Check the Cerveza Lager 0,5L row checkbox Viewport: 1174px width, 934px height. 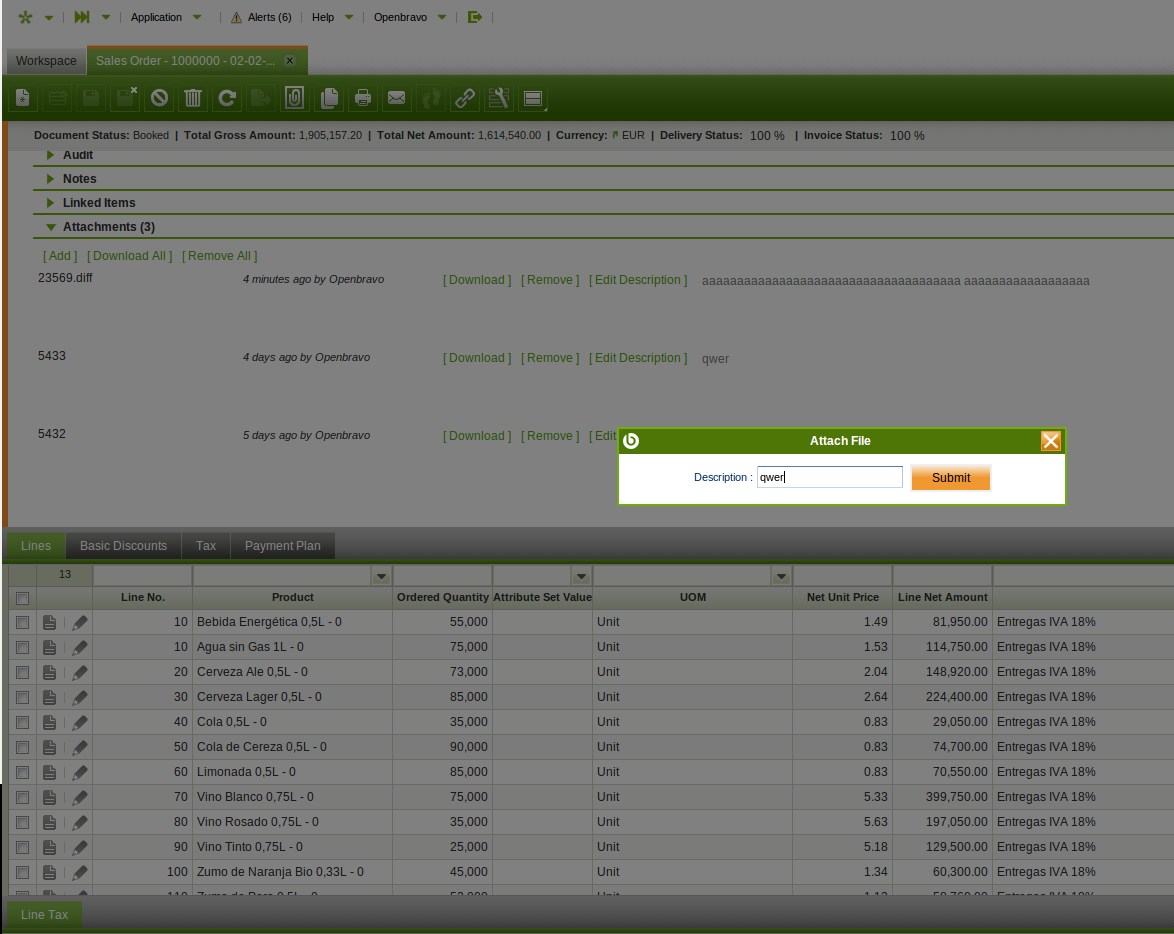22,697
